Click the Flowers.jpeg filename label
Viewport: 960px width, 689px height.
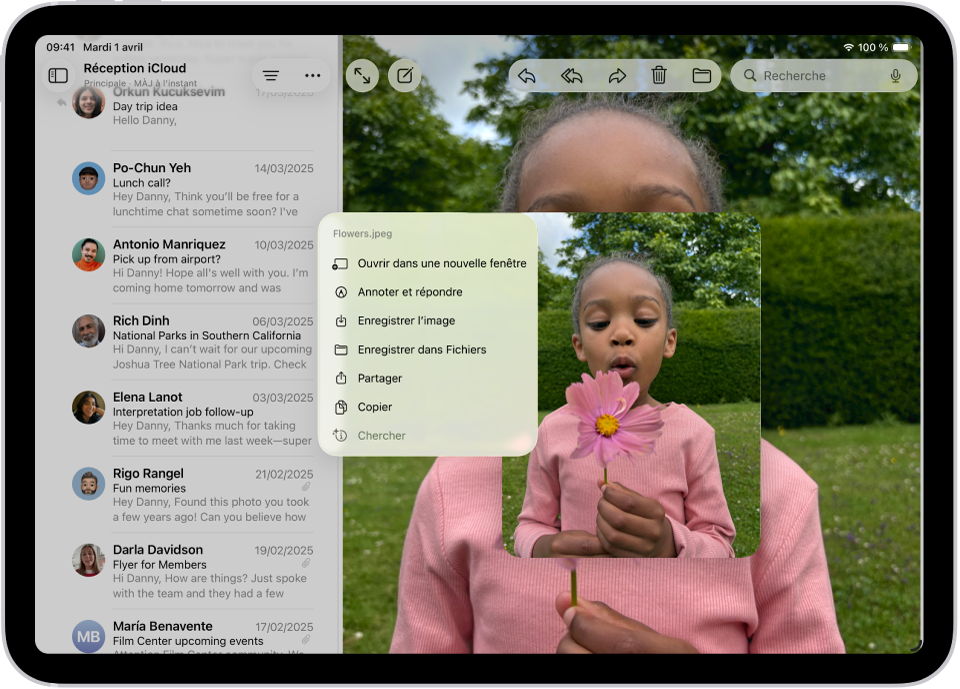(362, 233)
